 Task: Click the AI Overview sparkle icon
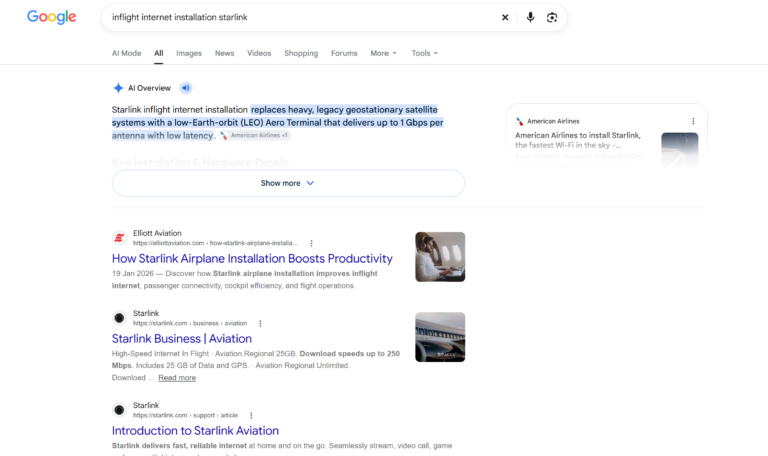pos(118,88)
